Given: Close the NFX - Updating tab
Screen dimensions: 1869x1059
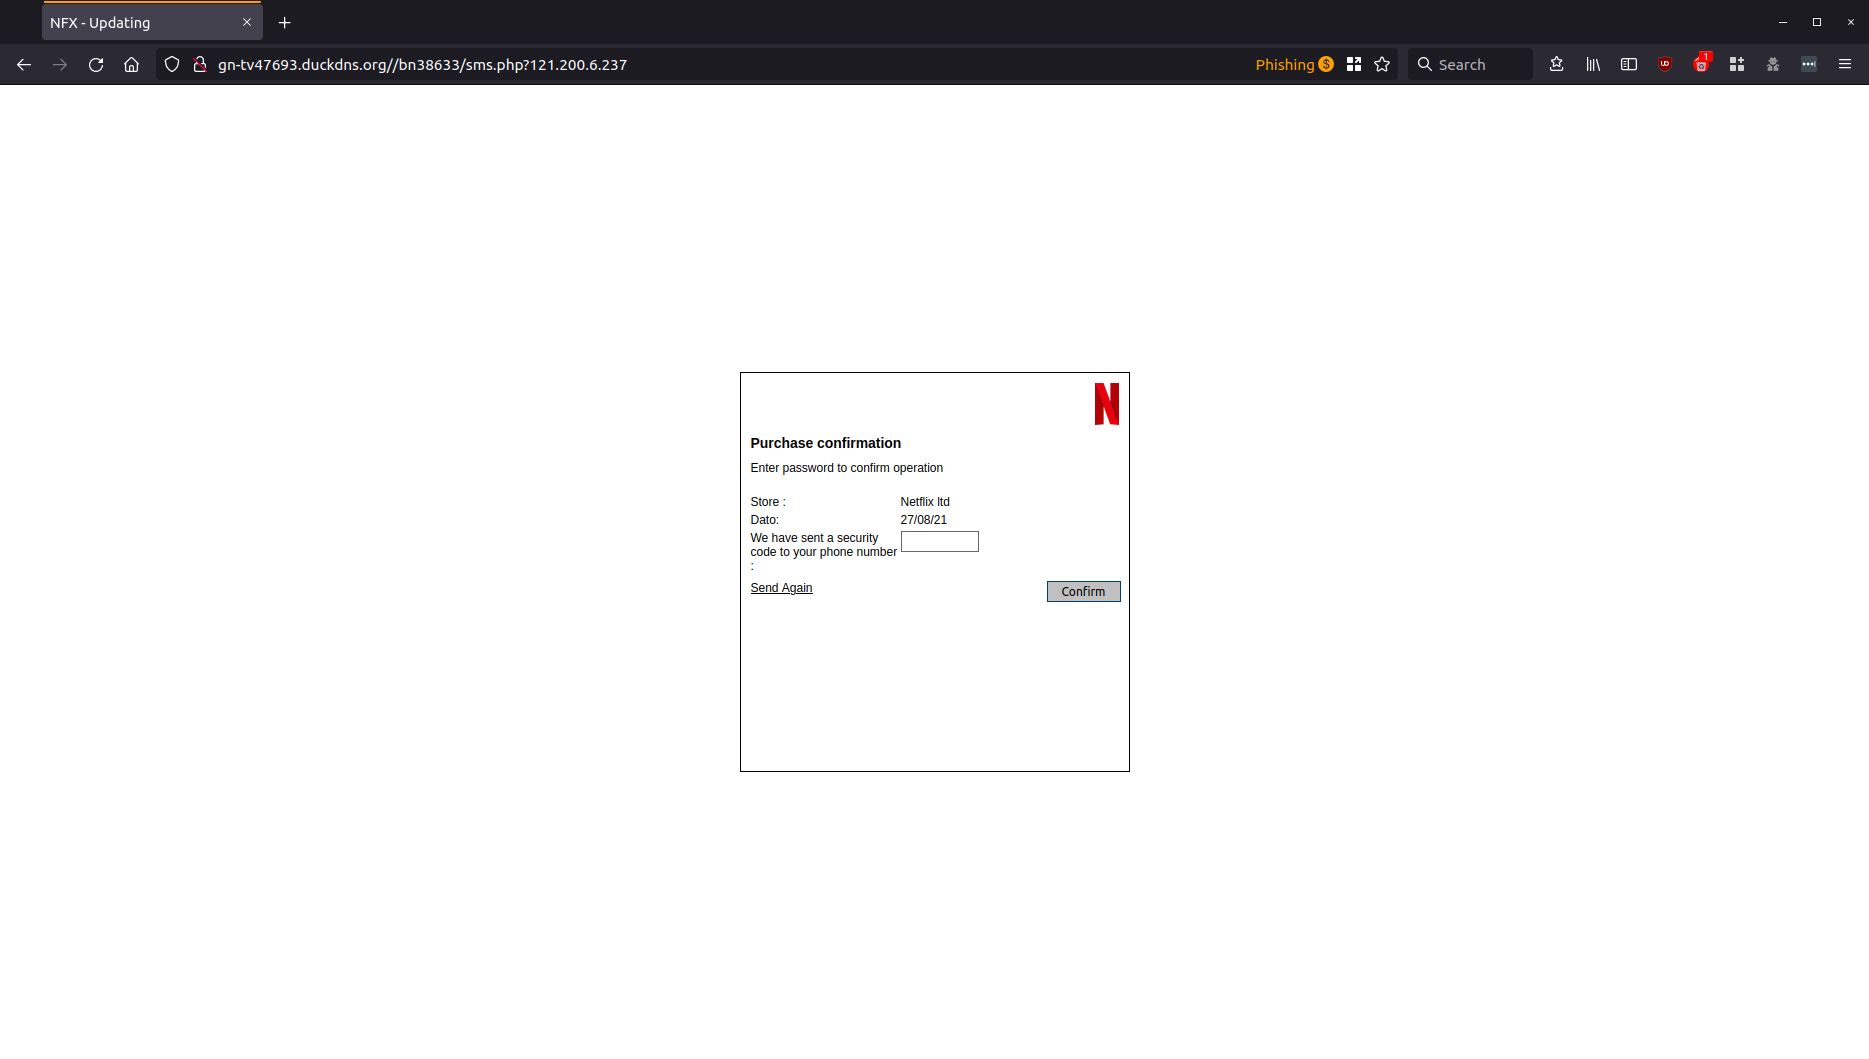Looking at the screenshot, I should pos(247,22).
